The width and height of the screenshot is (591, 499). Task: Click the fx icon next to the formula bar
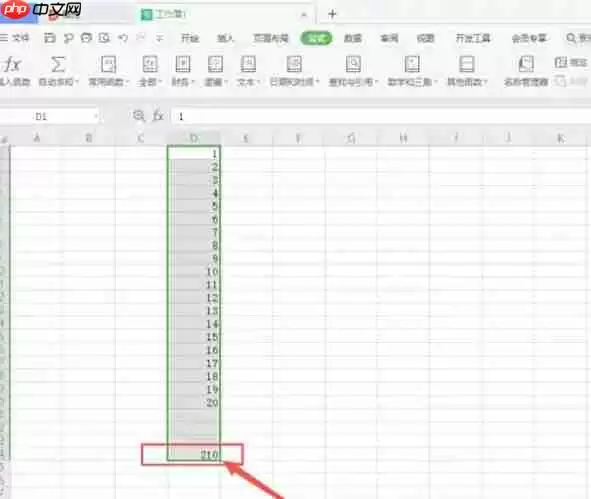(158, 116)
